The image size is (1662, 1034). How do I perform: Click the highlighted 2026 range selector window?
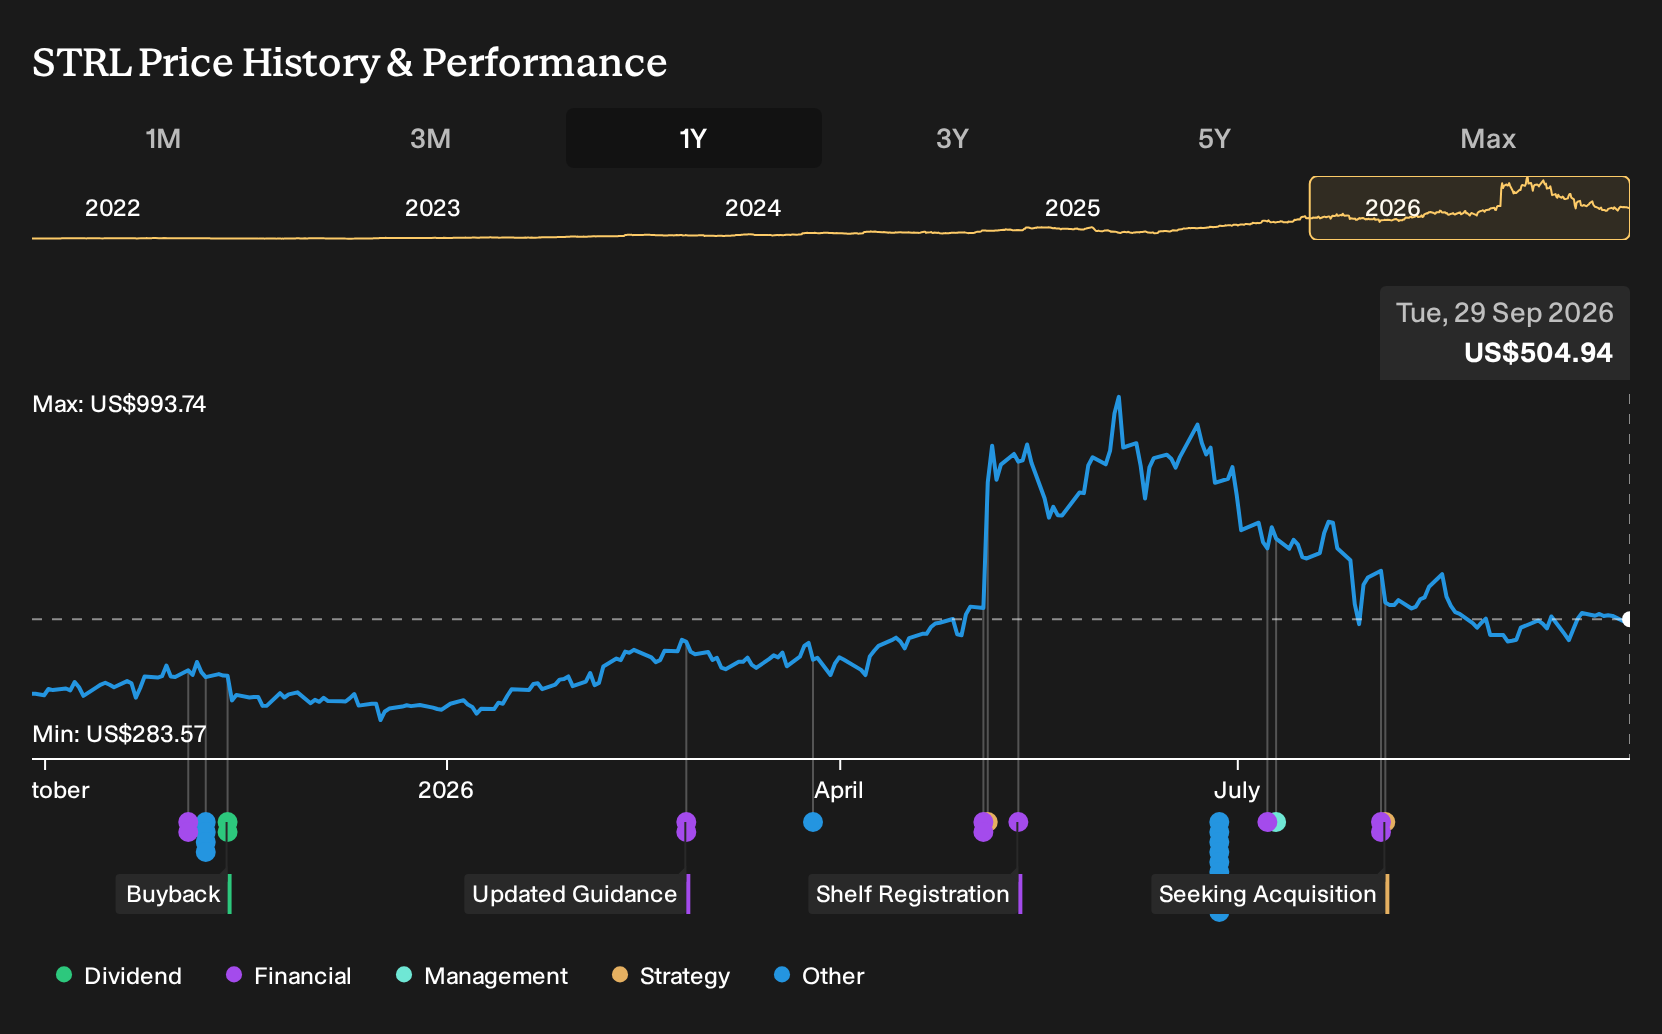1469,208
